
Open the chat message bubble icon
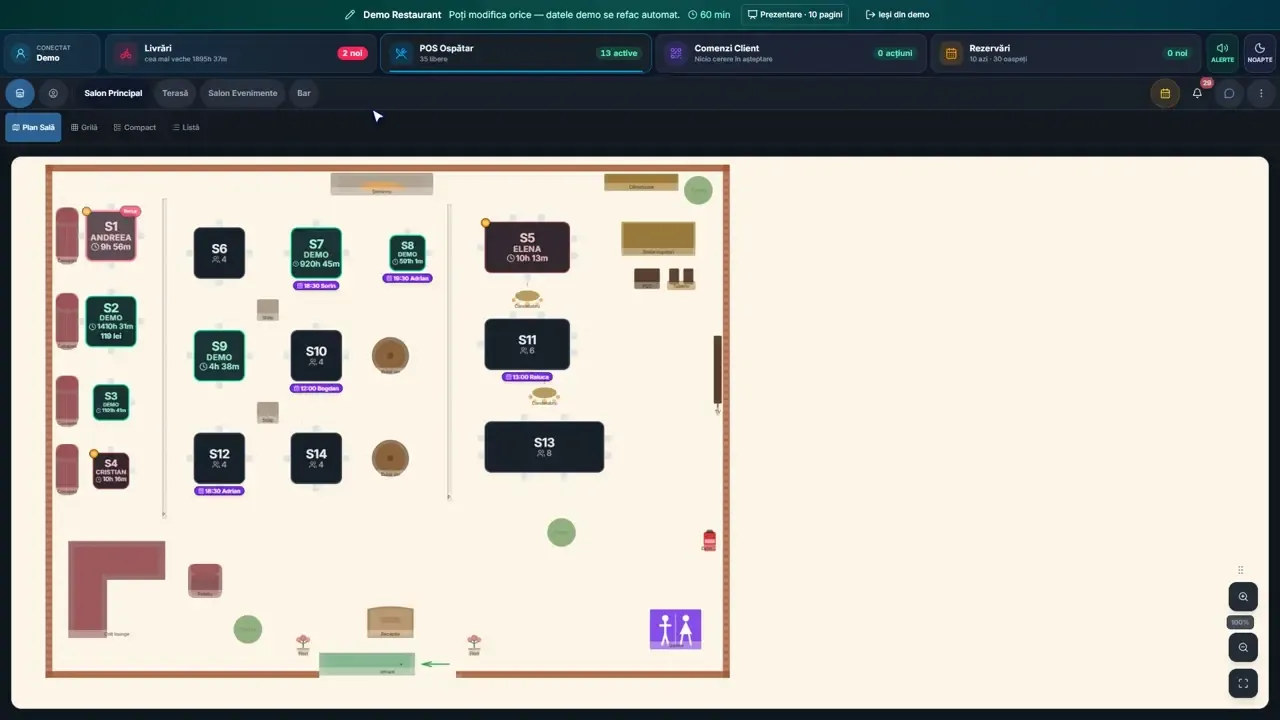click(1229, 93)
